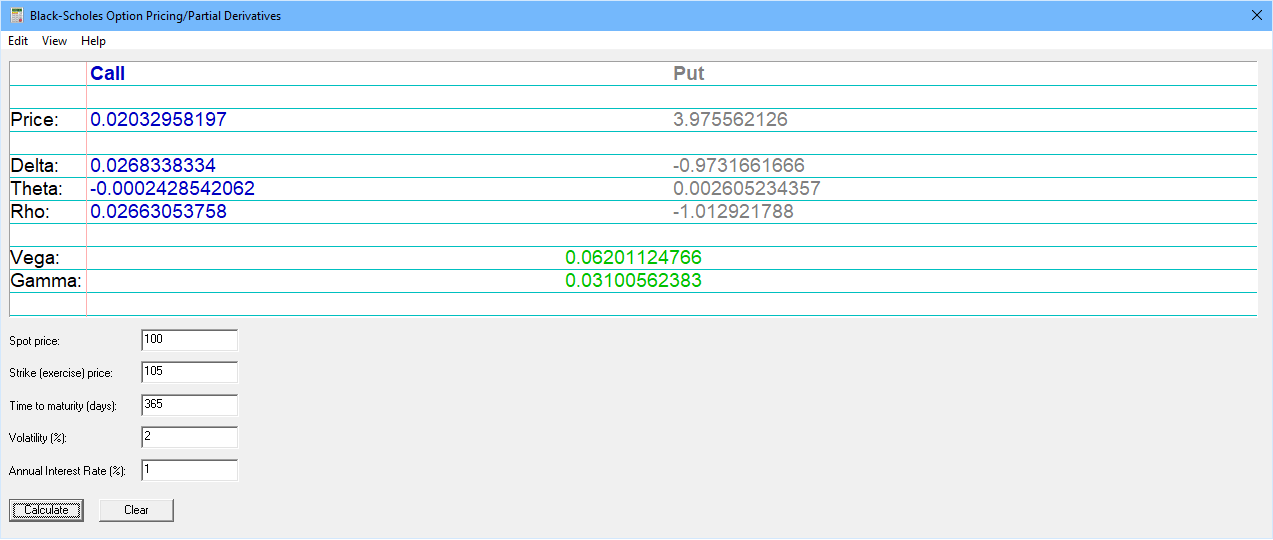
Task: Click the green Gamma value
Action: pos(633,281)
